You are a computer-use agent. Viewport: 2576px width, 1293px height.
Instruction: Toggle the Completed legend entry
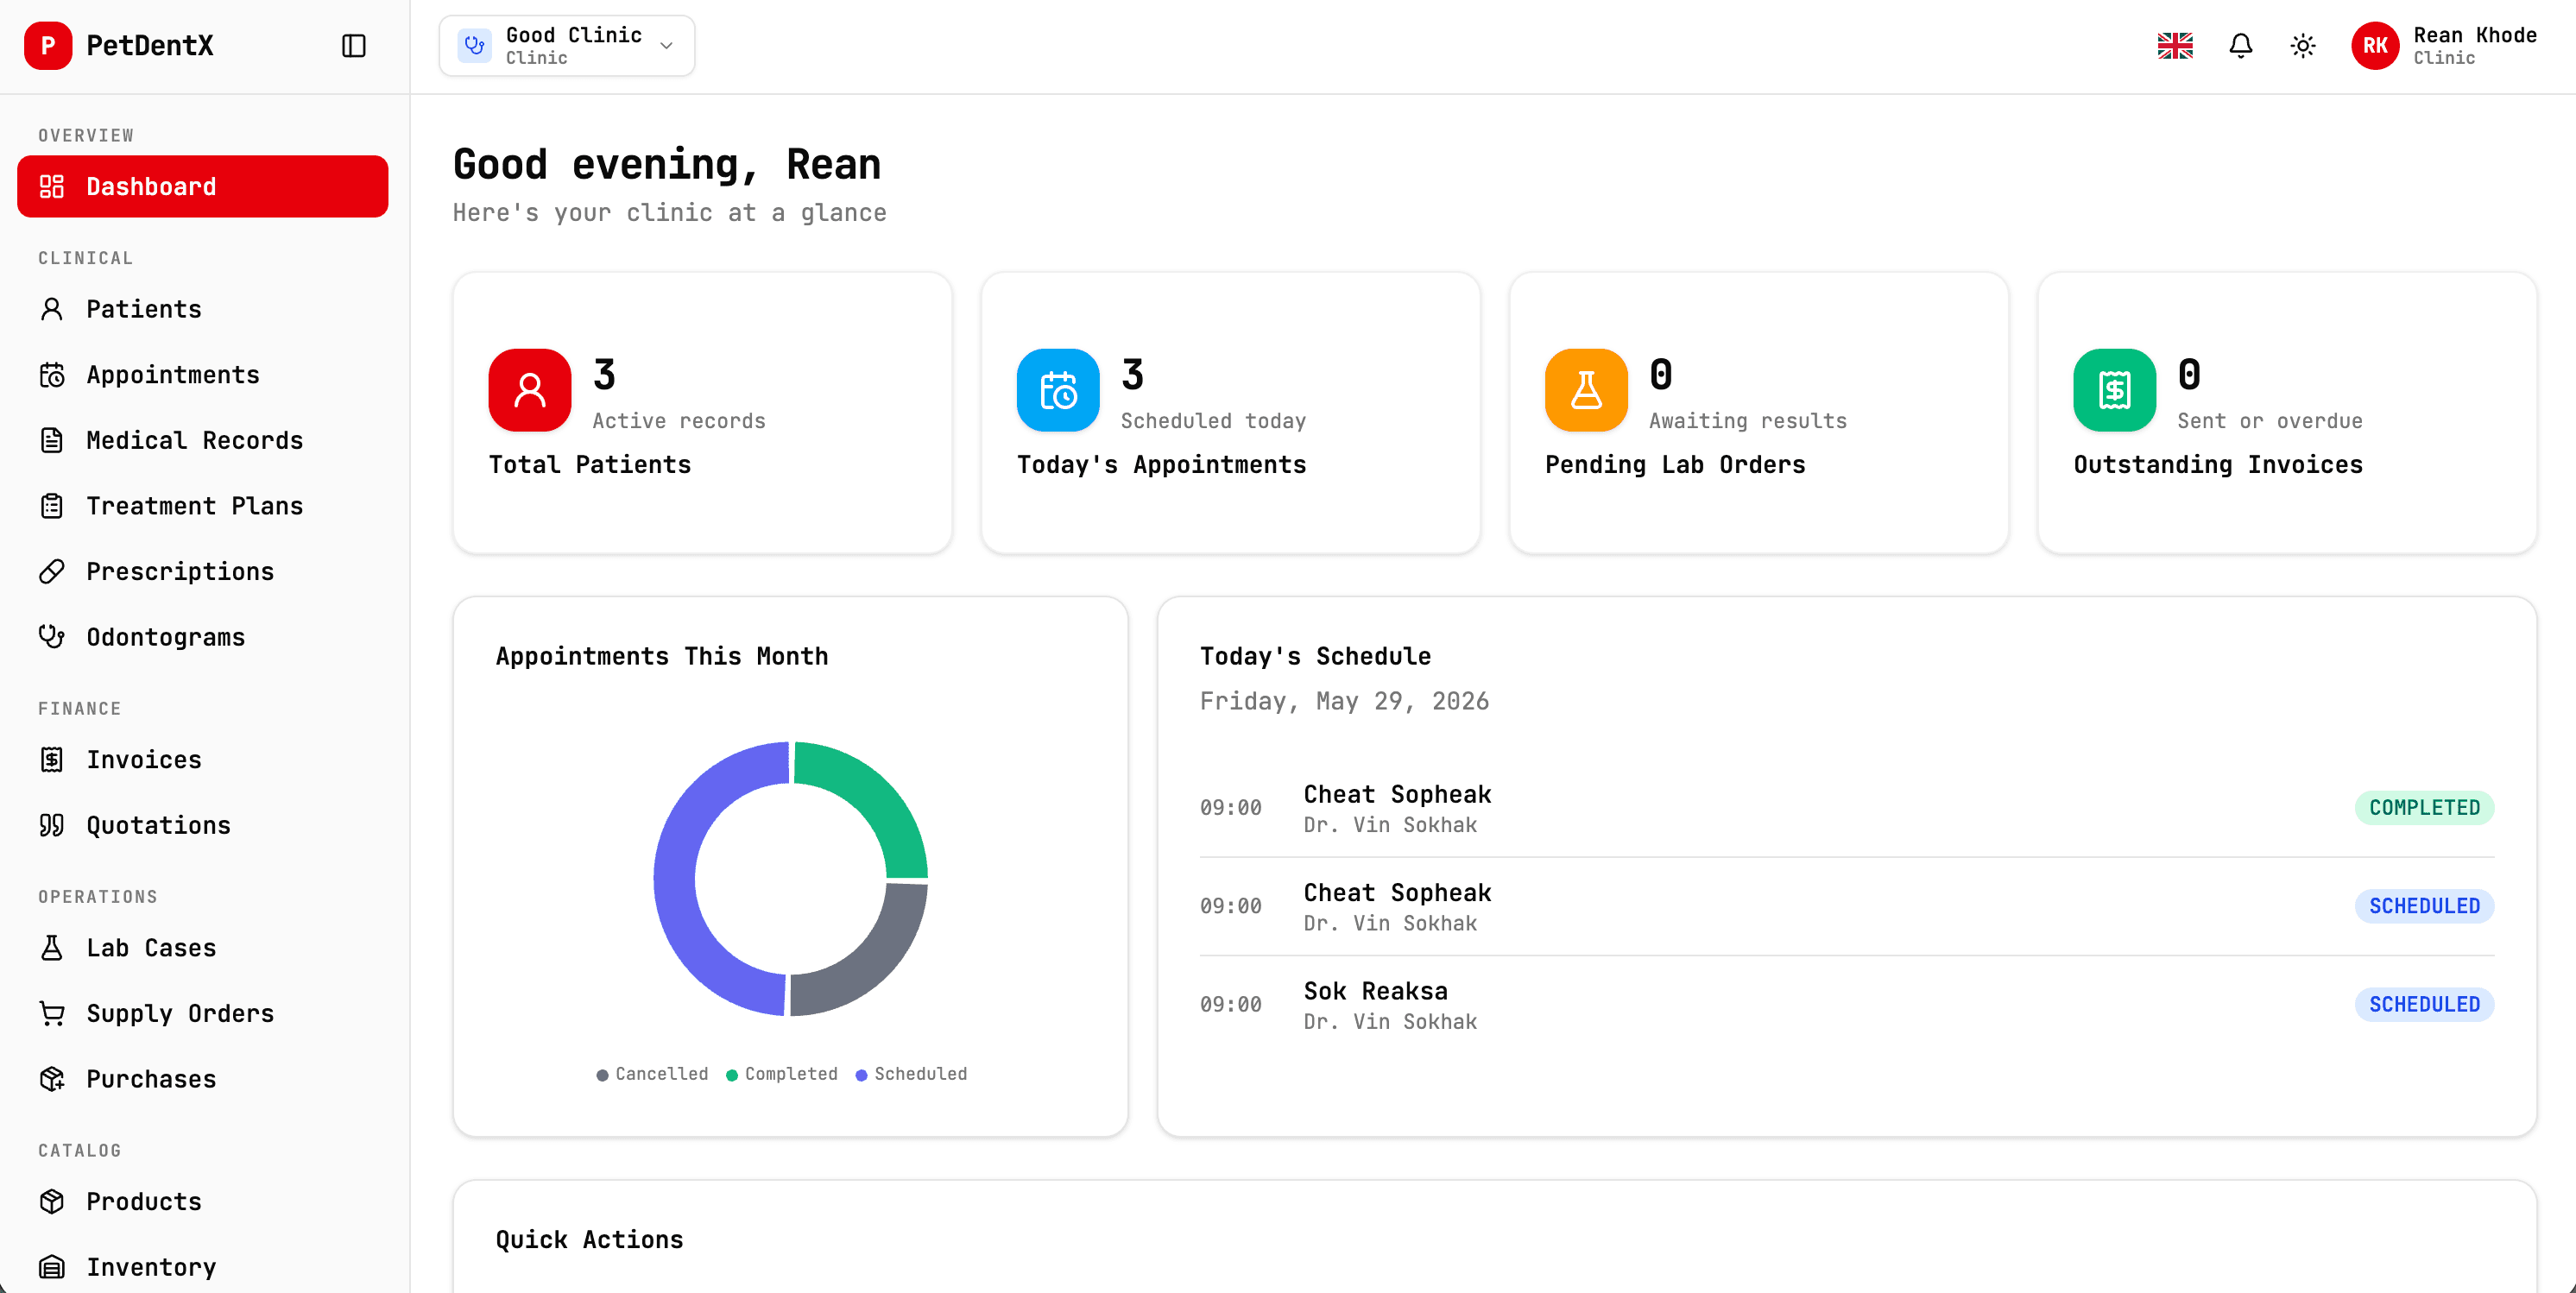click(x=782, y=1074)
